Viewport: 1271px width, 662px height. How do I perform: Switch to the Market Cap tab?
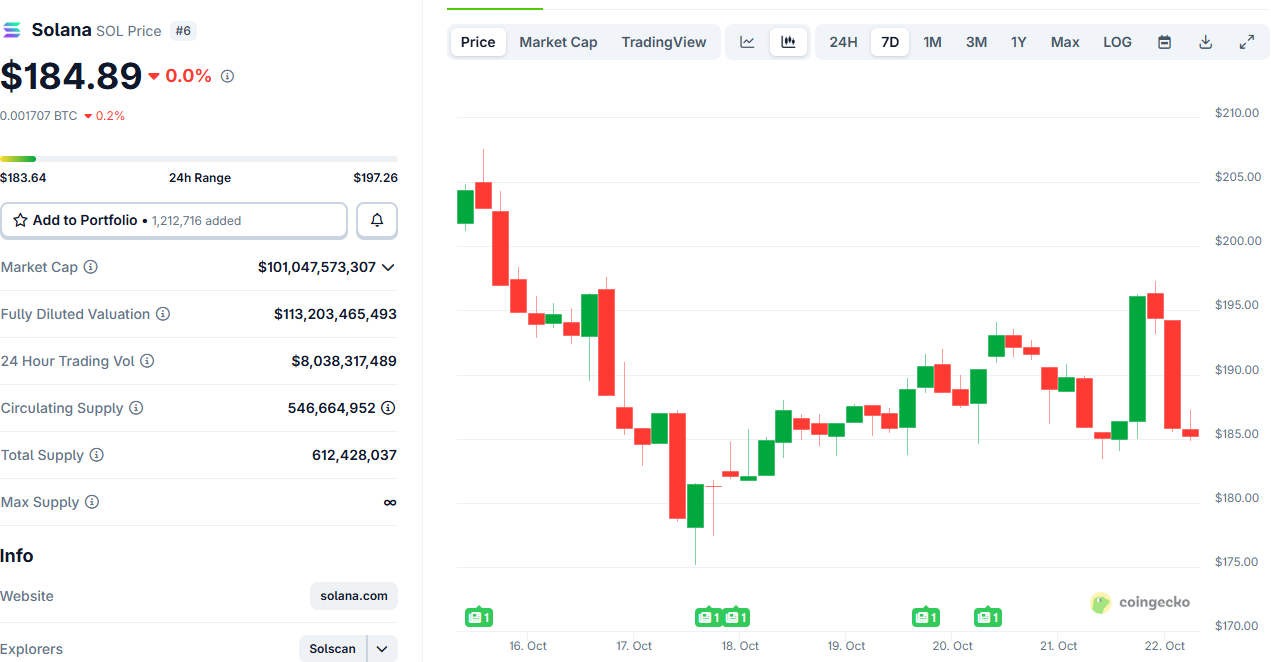tap(558, 42)
